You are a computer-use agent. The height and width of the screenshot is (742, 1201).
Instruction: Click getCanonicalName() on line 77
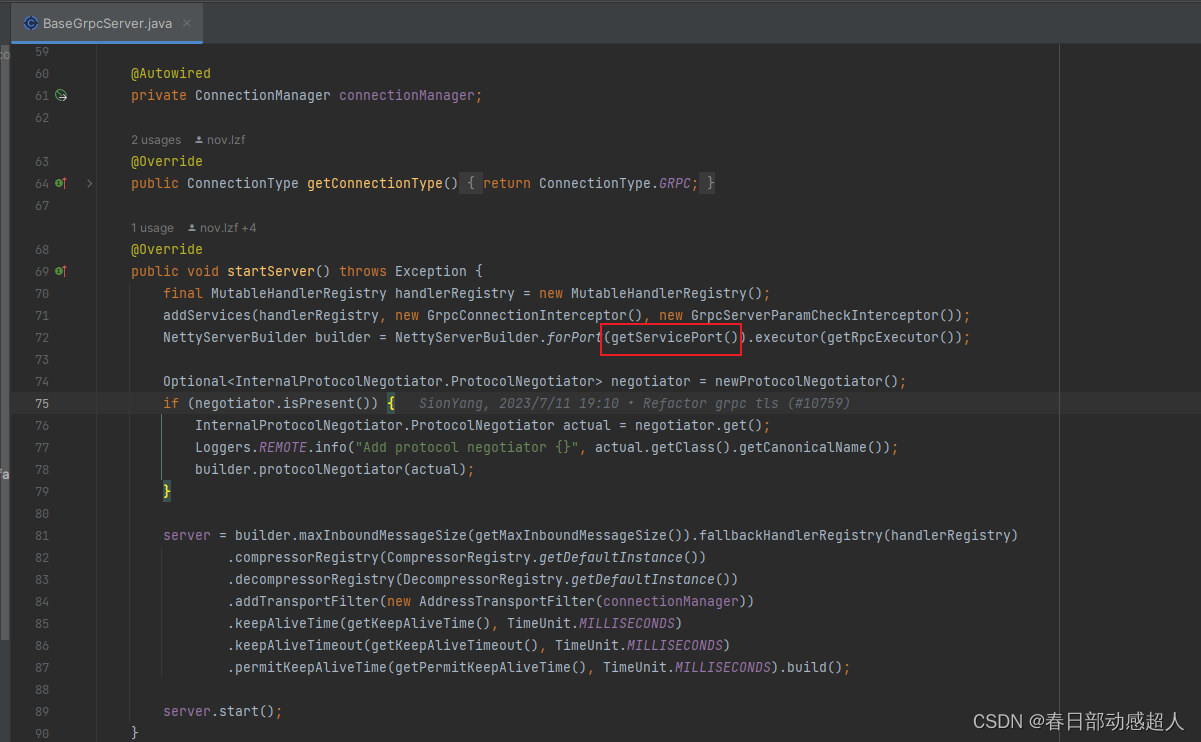tap(815, 448)
